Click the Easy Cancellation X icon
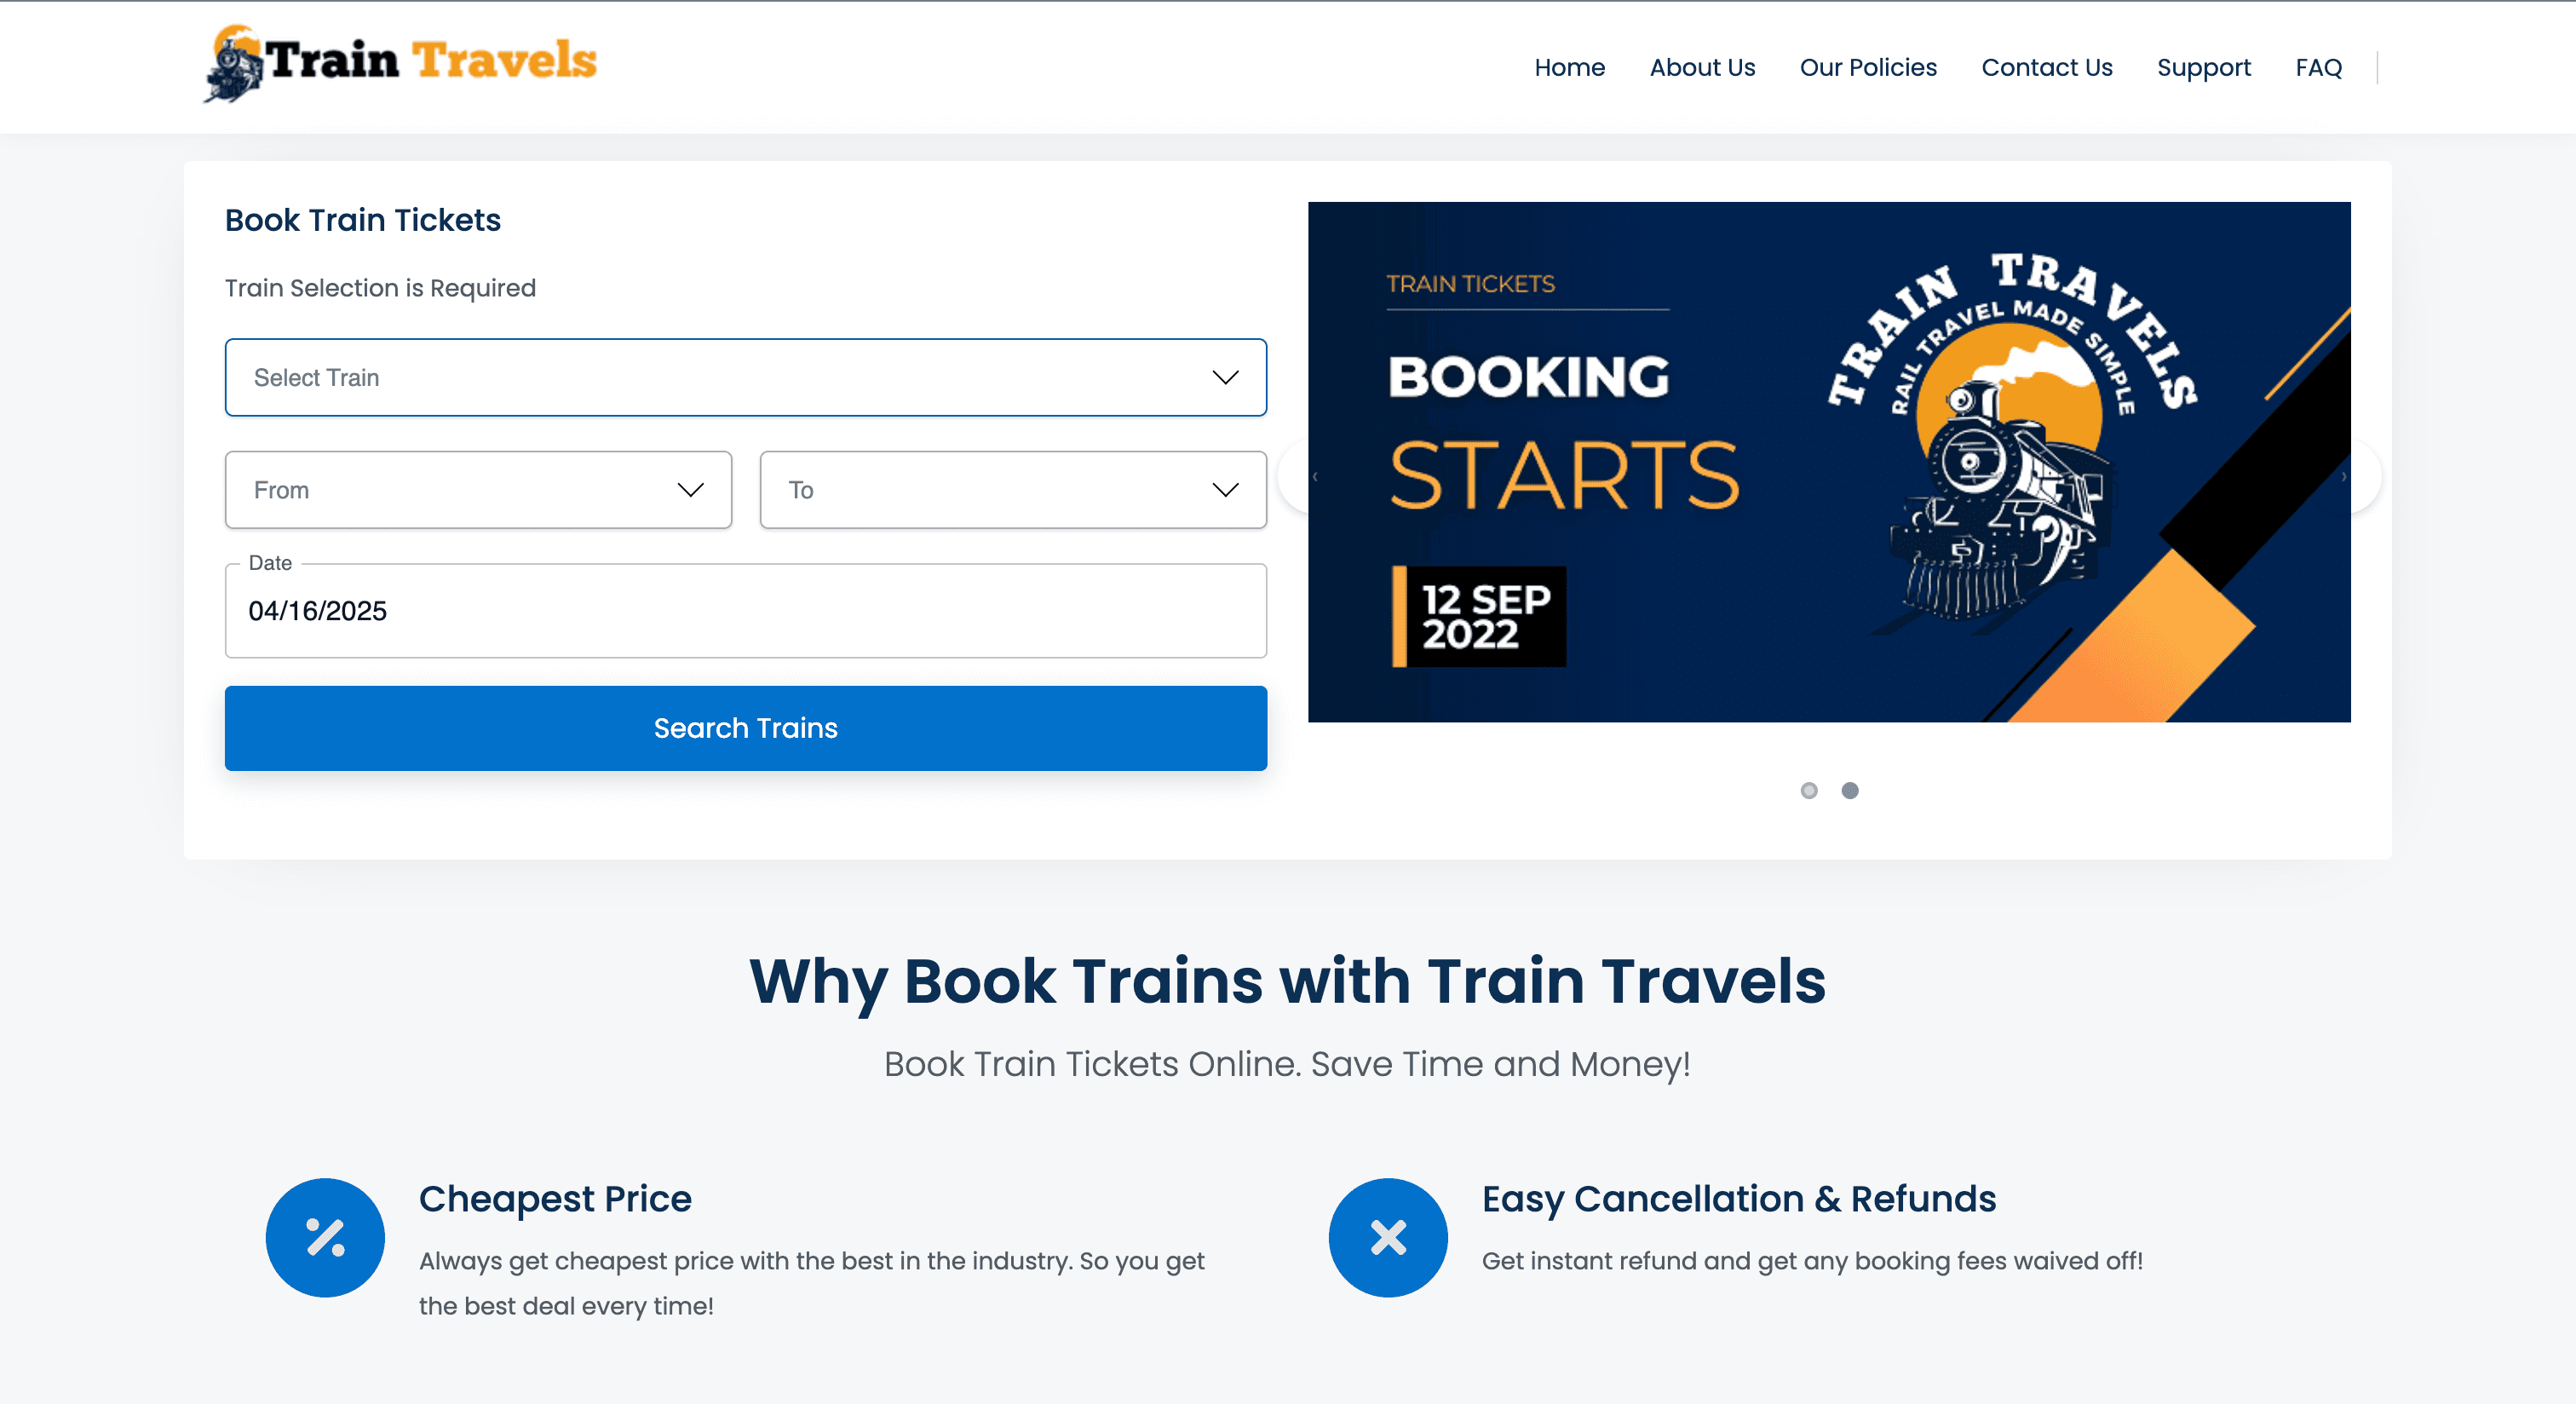 (x=1388, y=1237)
